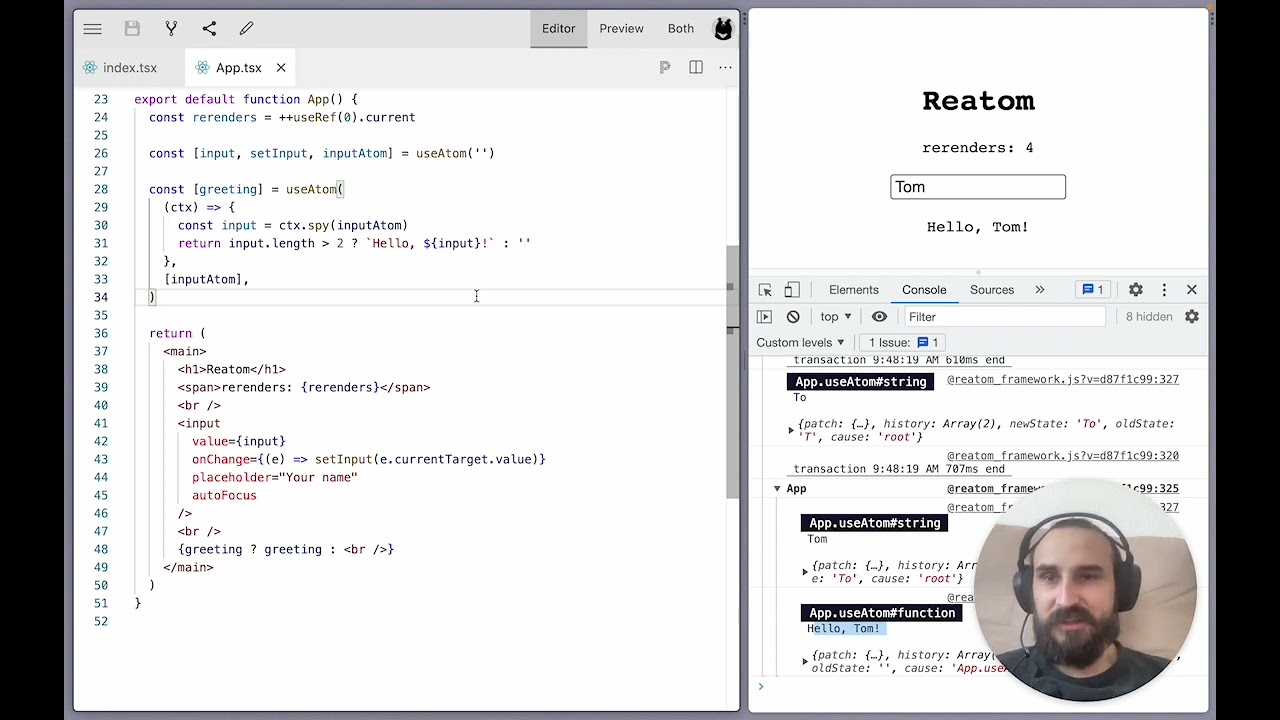This screenshot has width=1280, height=720.
Task: Clear the console
Action: point(793,317)
